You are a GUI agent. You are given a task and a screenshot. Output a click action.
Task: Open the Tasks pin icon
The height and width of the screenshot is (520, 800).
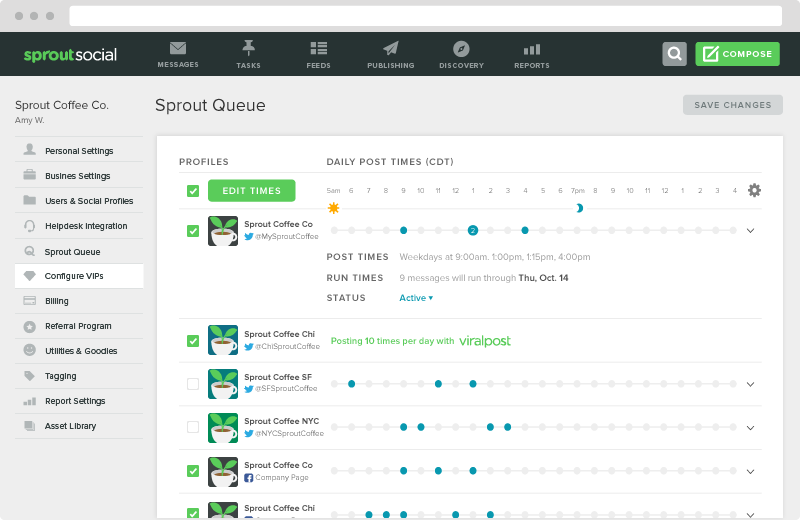(x=248, y=48)
